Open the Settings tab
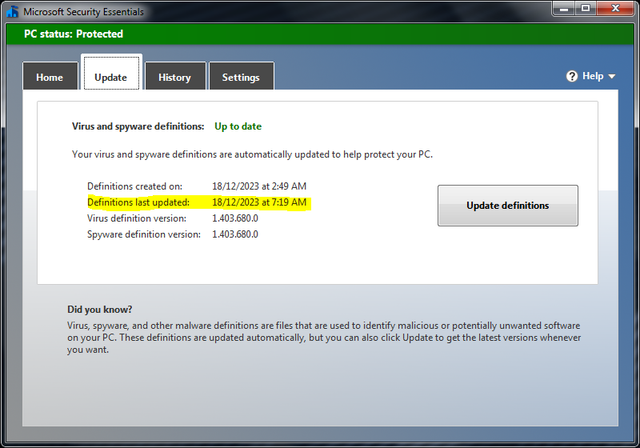Viewport: 640px width, 448px height. 241,76
